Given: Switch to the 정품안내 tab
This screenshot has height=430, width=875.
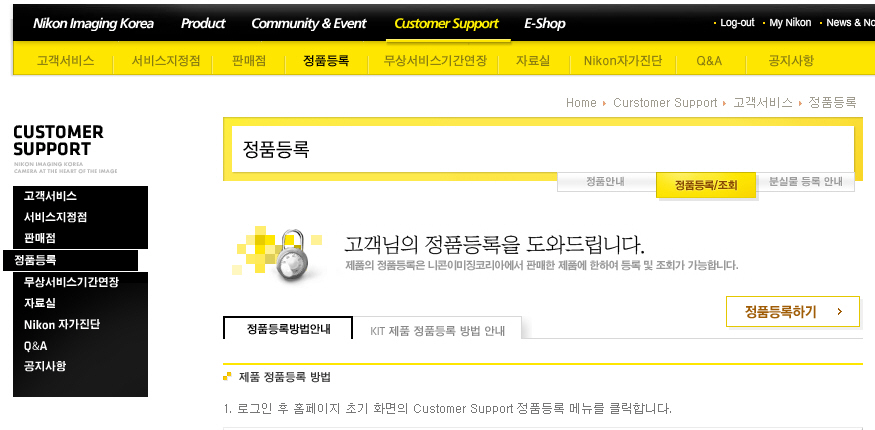Looking at the screenshot, I should pyautogui.click(x=606, y=182).
